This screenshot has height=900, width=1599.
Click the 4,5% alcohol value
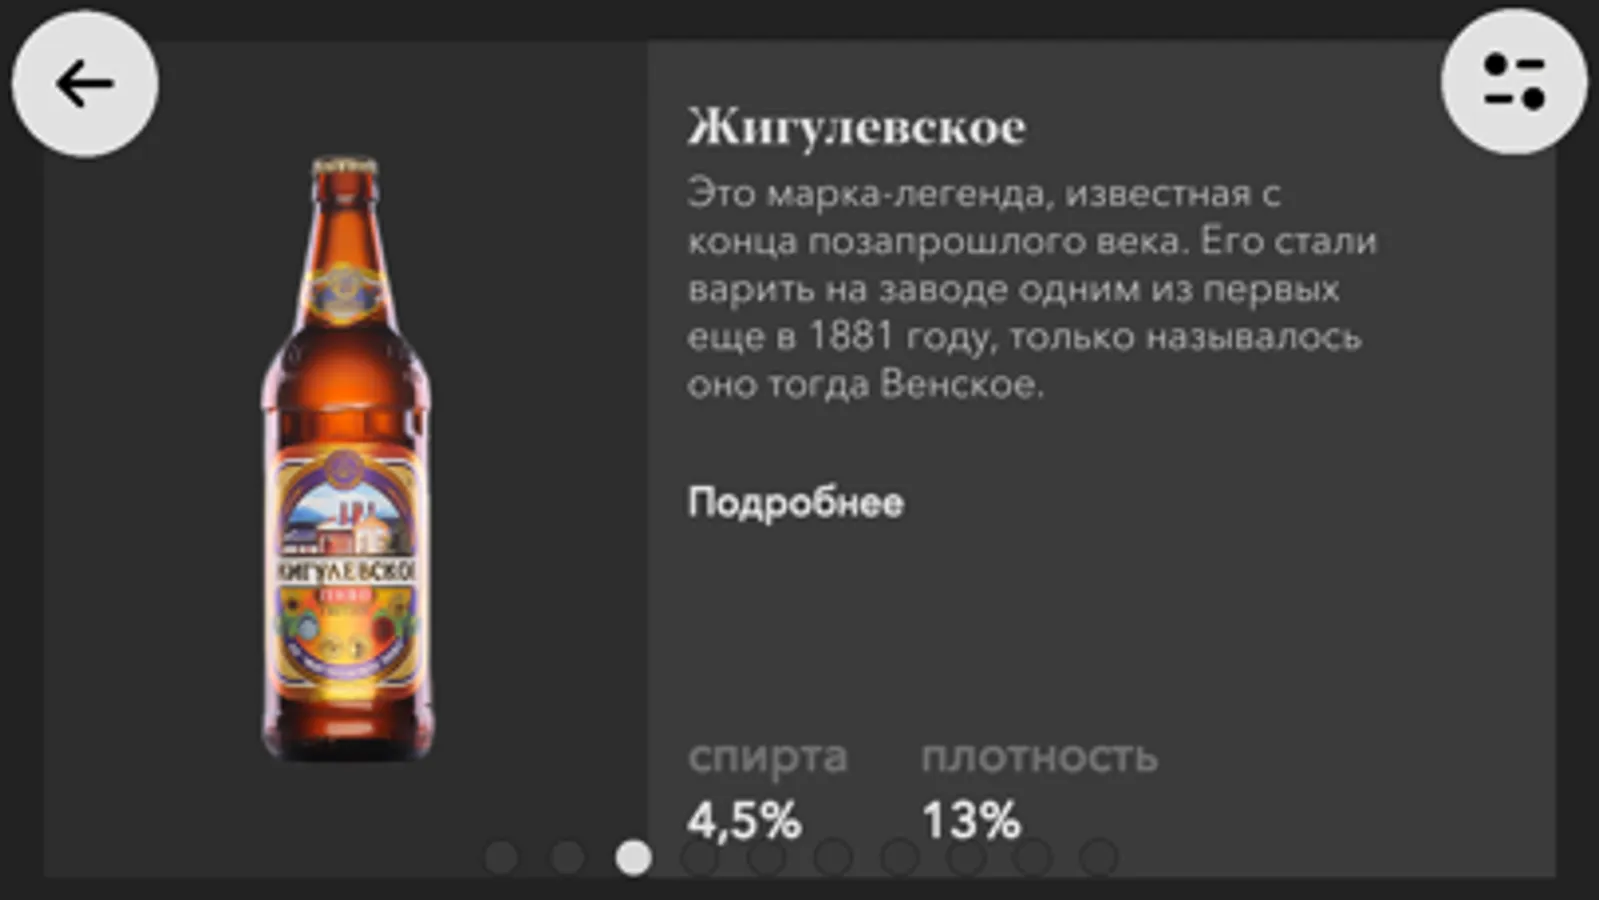[744, 820]
